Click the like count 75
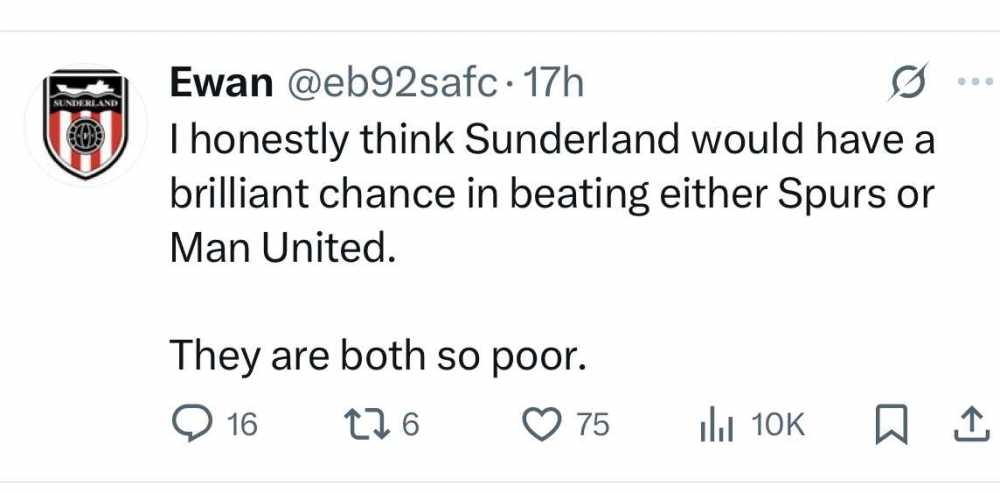This screenshot has height=493, width=1000. click(593, 425)
